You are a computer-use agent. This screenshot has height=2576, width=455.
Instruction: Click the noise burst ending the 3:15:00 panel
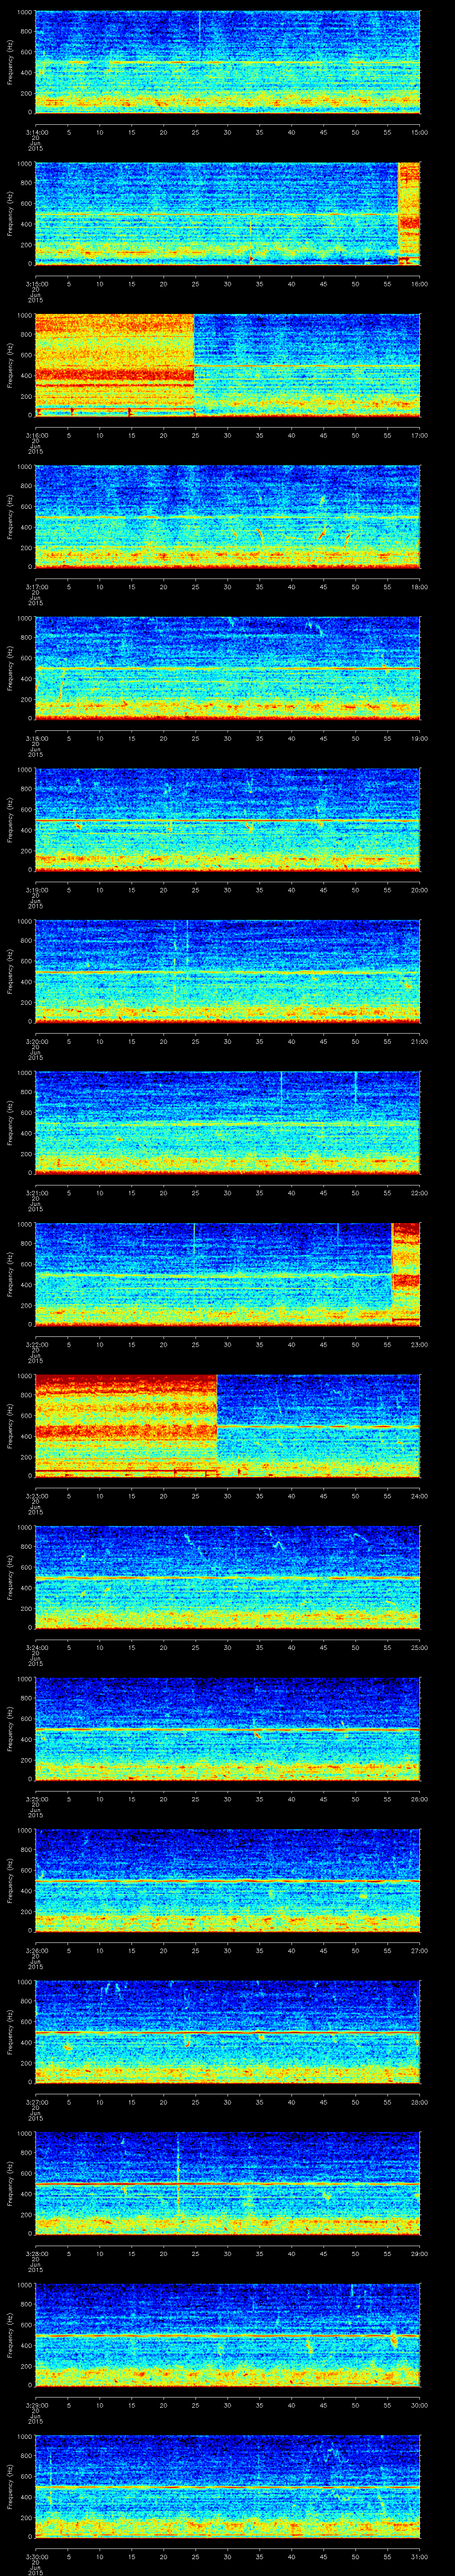(x=409, y=213)
